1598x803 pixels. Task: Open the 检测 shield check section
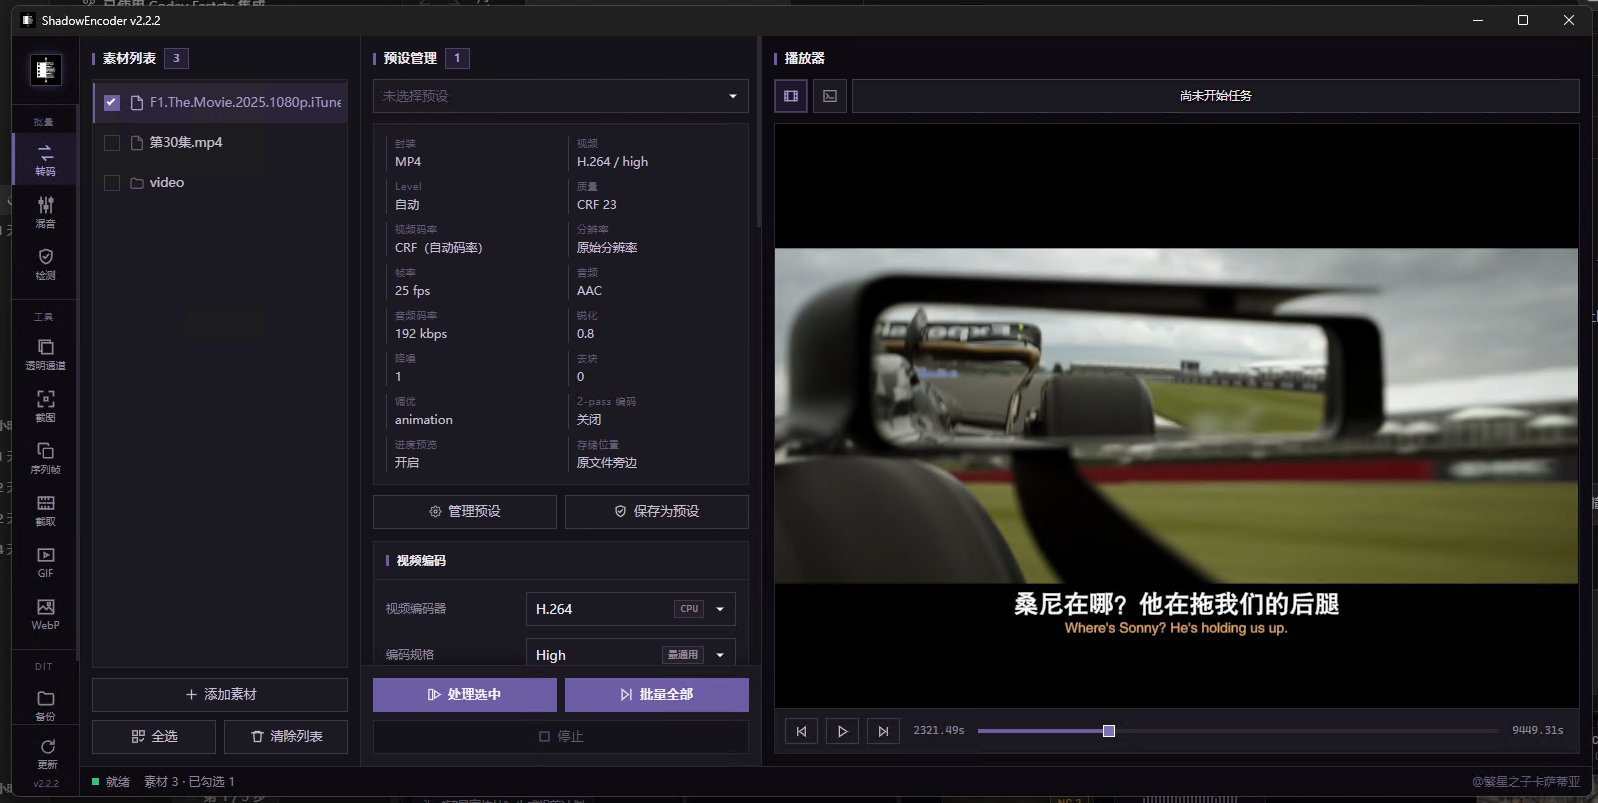click(45, 263)
